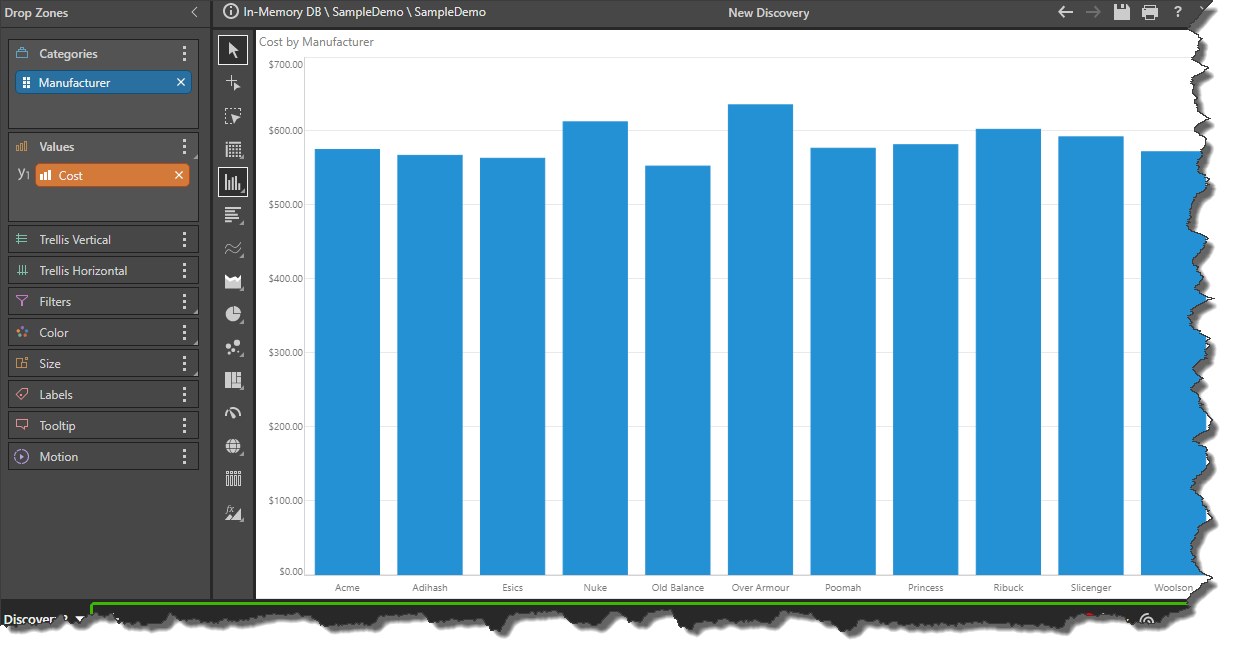Remove the Cost chip from Values
The image size is (1235, 654).
[179, 176]
